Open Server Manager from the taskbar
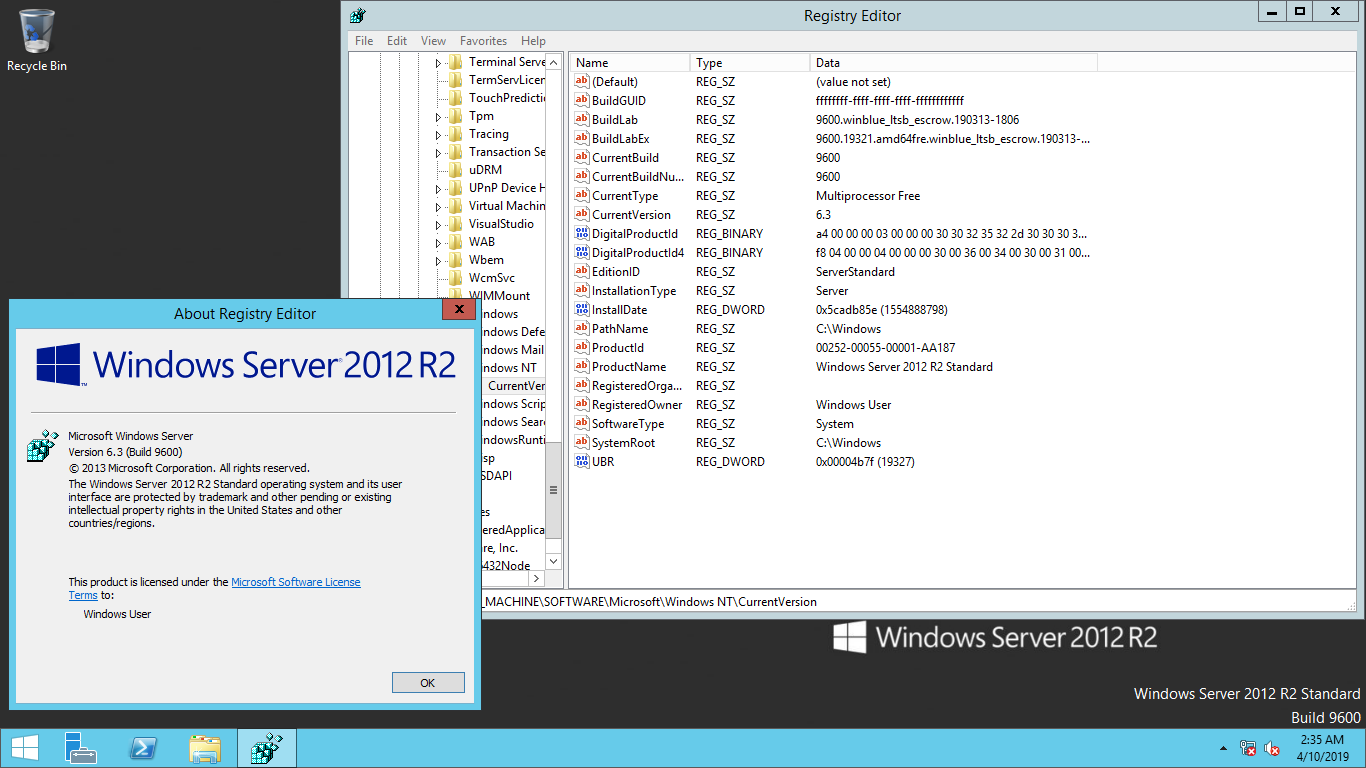 point(81,748)
